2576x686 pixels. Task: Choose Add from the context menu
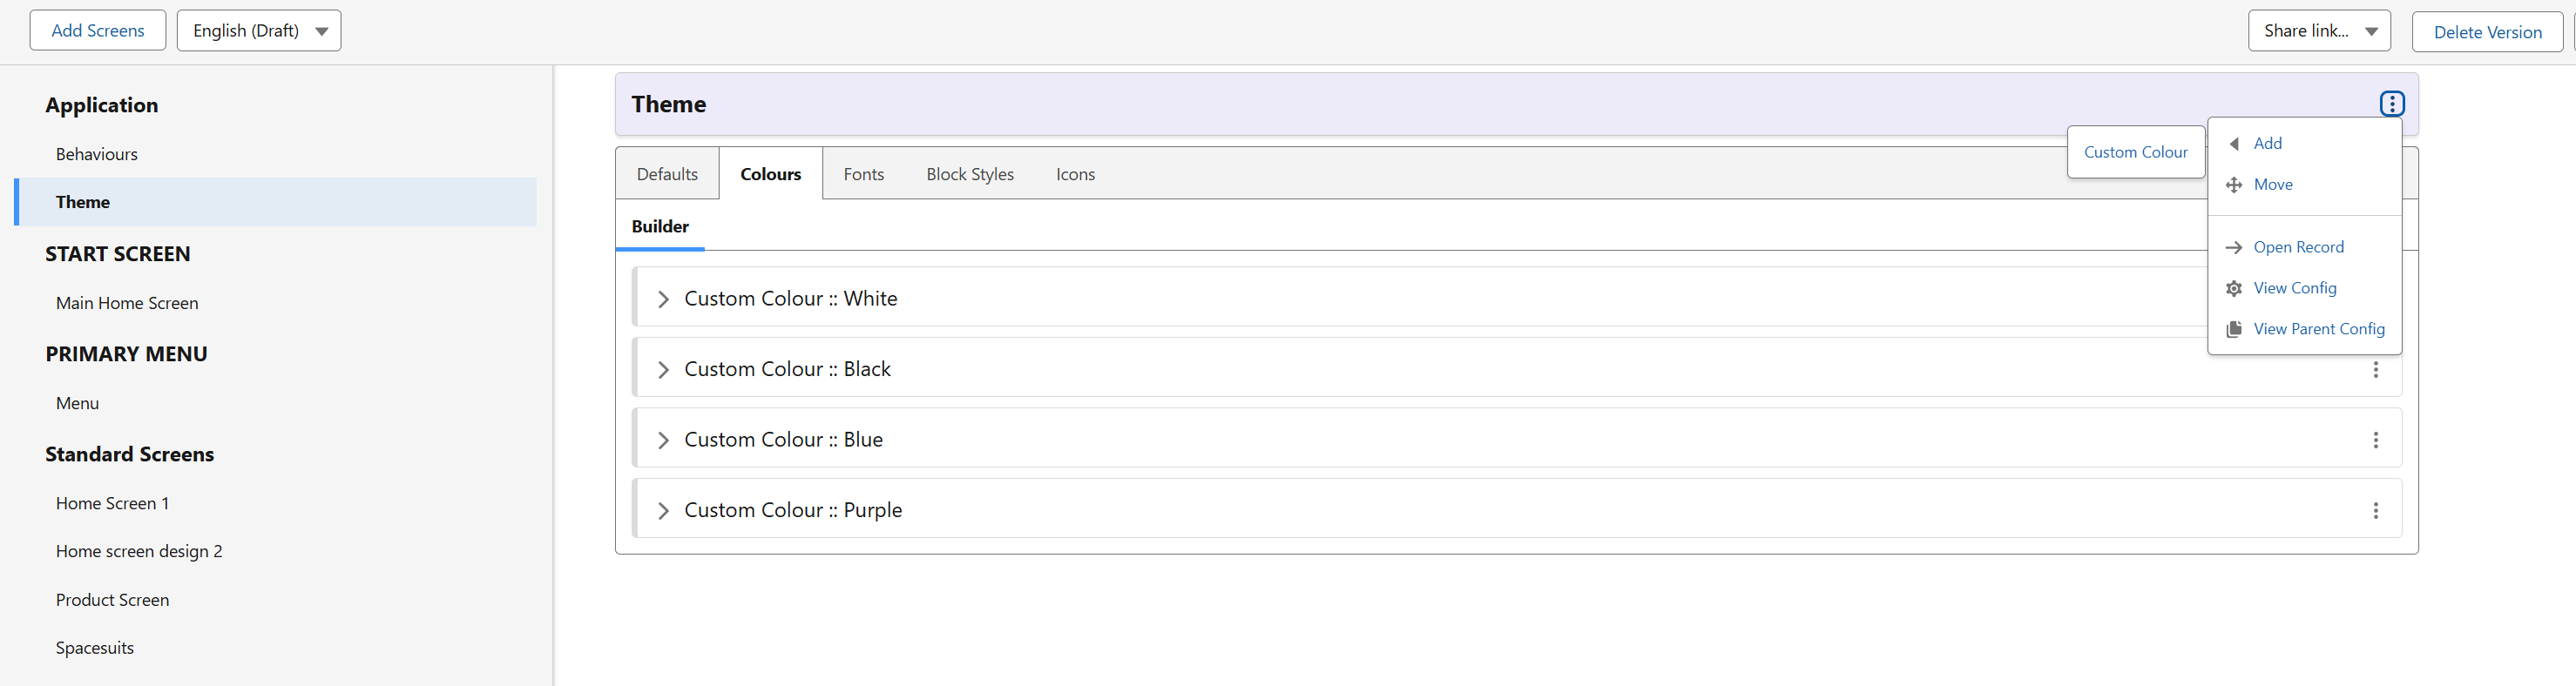click(2267, 144)
